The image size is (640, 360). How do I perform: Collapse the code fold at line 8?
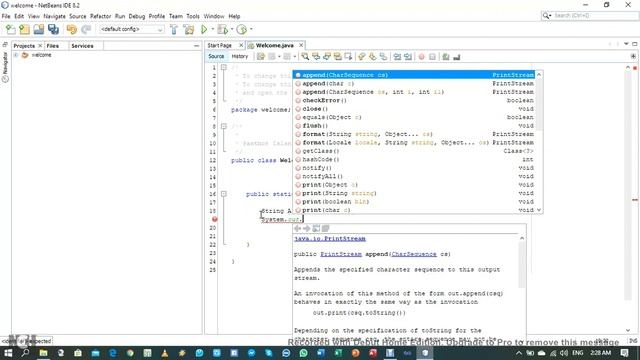click(224, 126)
